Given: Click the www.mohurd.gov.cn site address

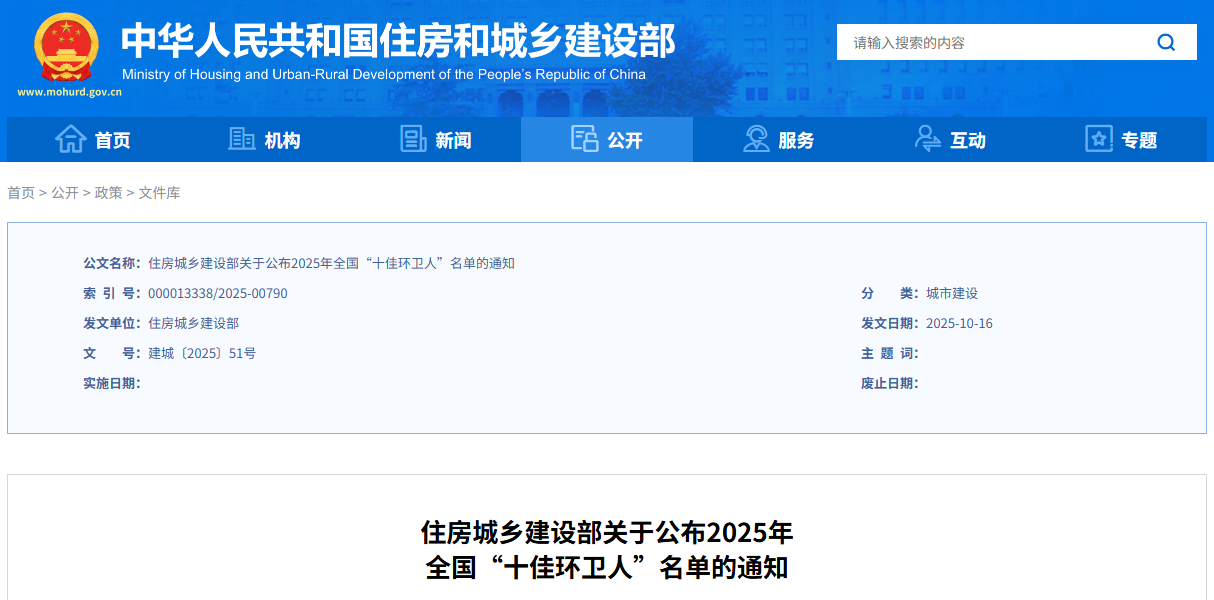Looking at the screenshot, I should pyautogui.click(x=69, y=92).
